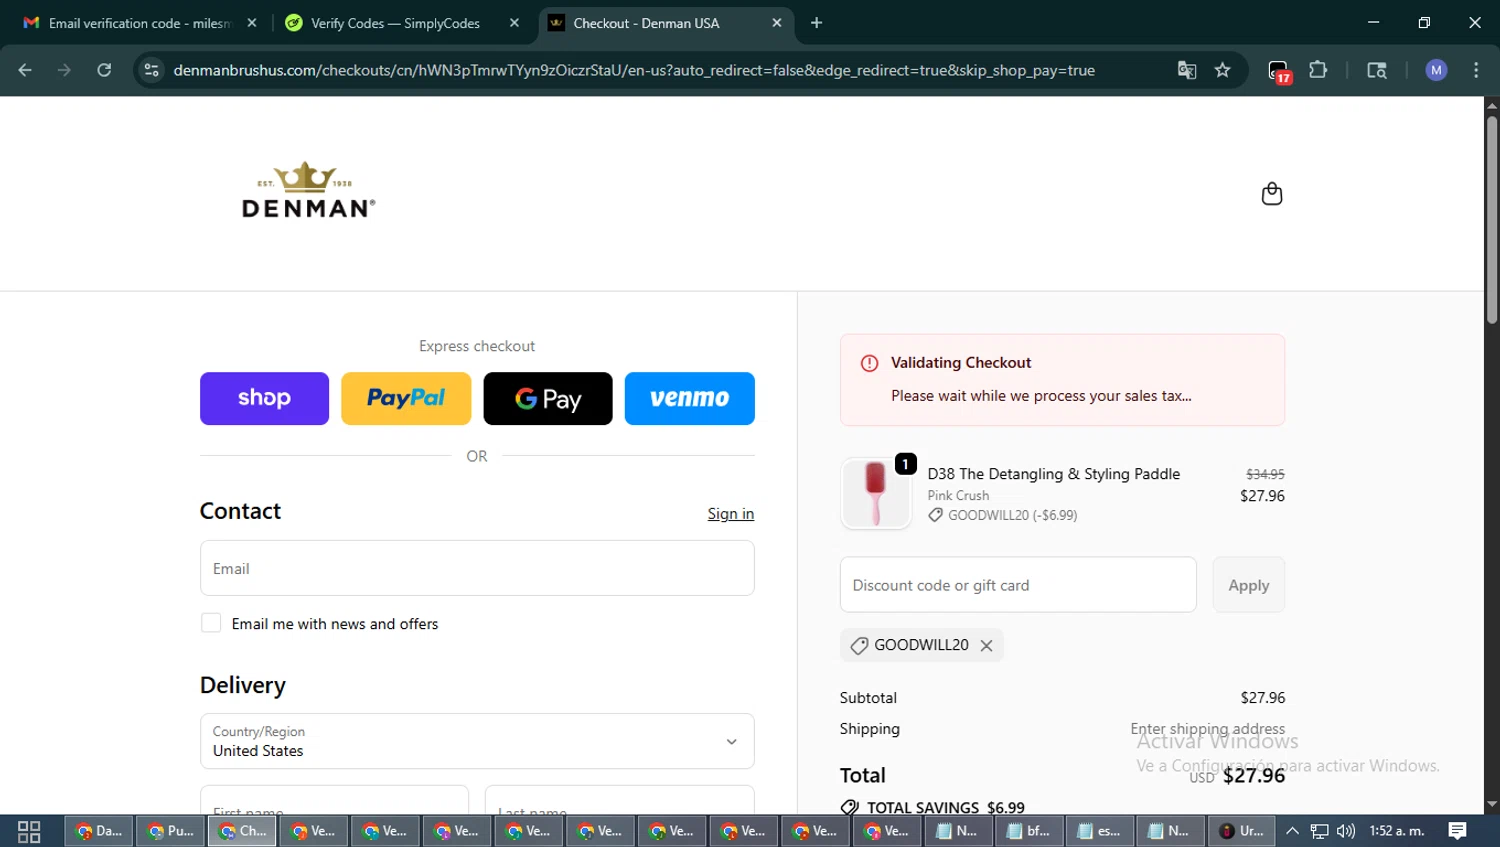Screen dimensions: 1500x847
Task: Open Chrome three-dot menu
Action: (1476, 70)
